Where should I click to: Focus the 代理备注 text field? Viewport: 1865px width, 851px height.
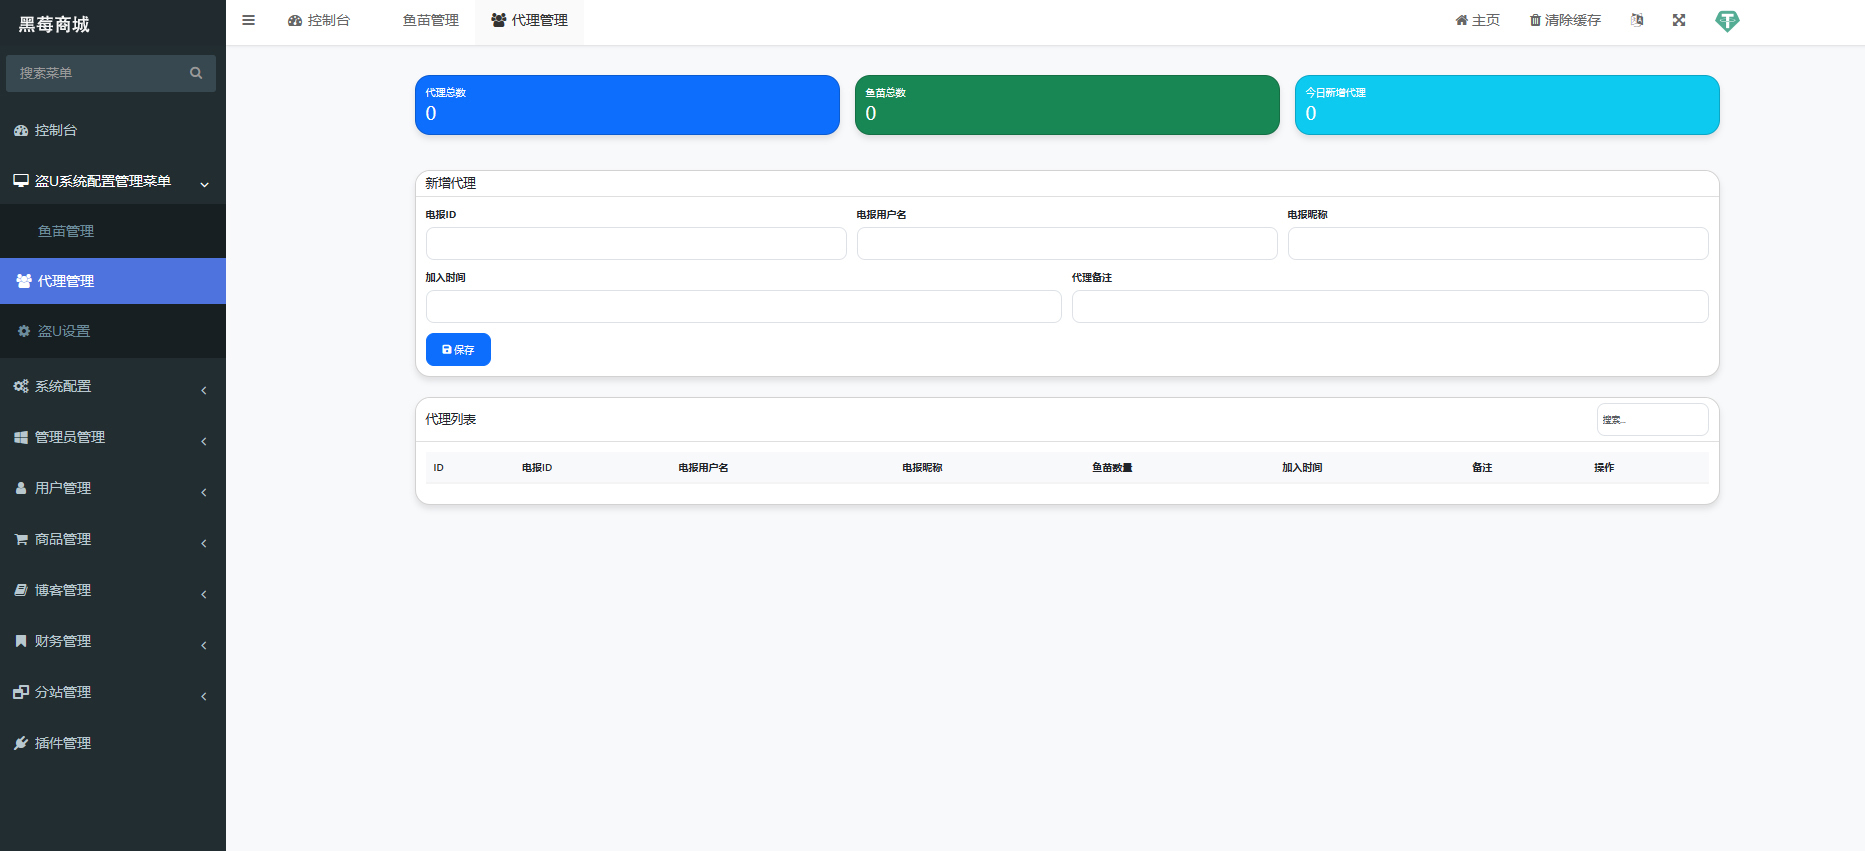[1389, 307]
